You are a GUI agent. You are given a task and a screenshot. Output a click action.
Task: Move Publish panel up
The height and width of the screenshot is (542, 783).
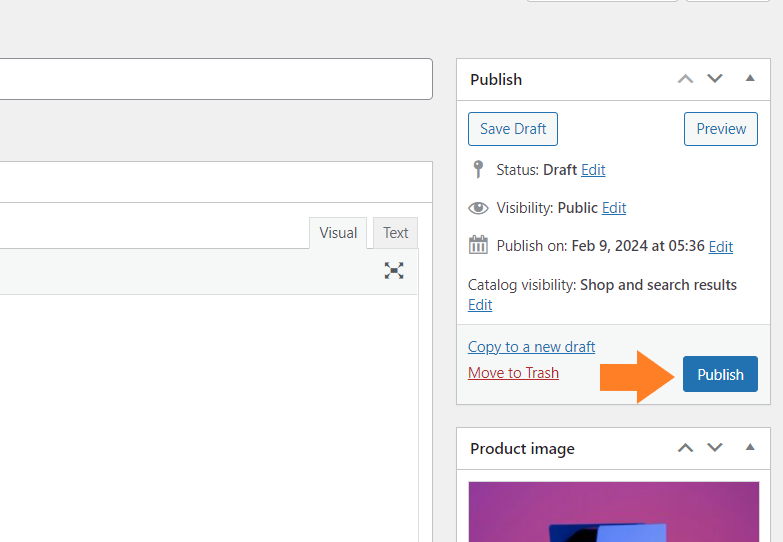[x=685, y=79]
